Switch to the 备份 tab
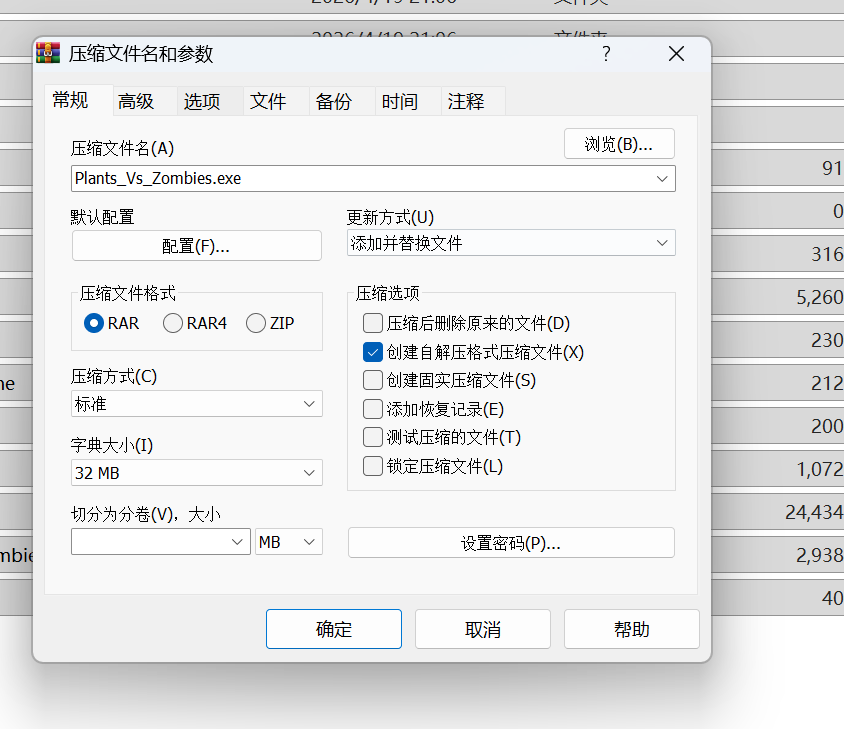 [x=333, y=101]
